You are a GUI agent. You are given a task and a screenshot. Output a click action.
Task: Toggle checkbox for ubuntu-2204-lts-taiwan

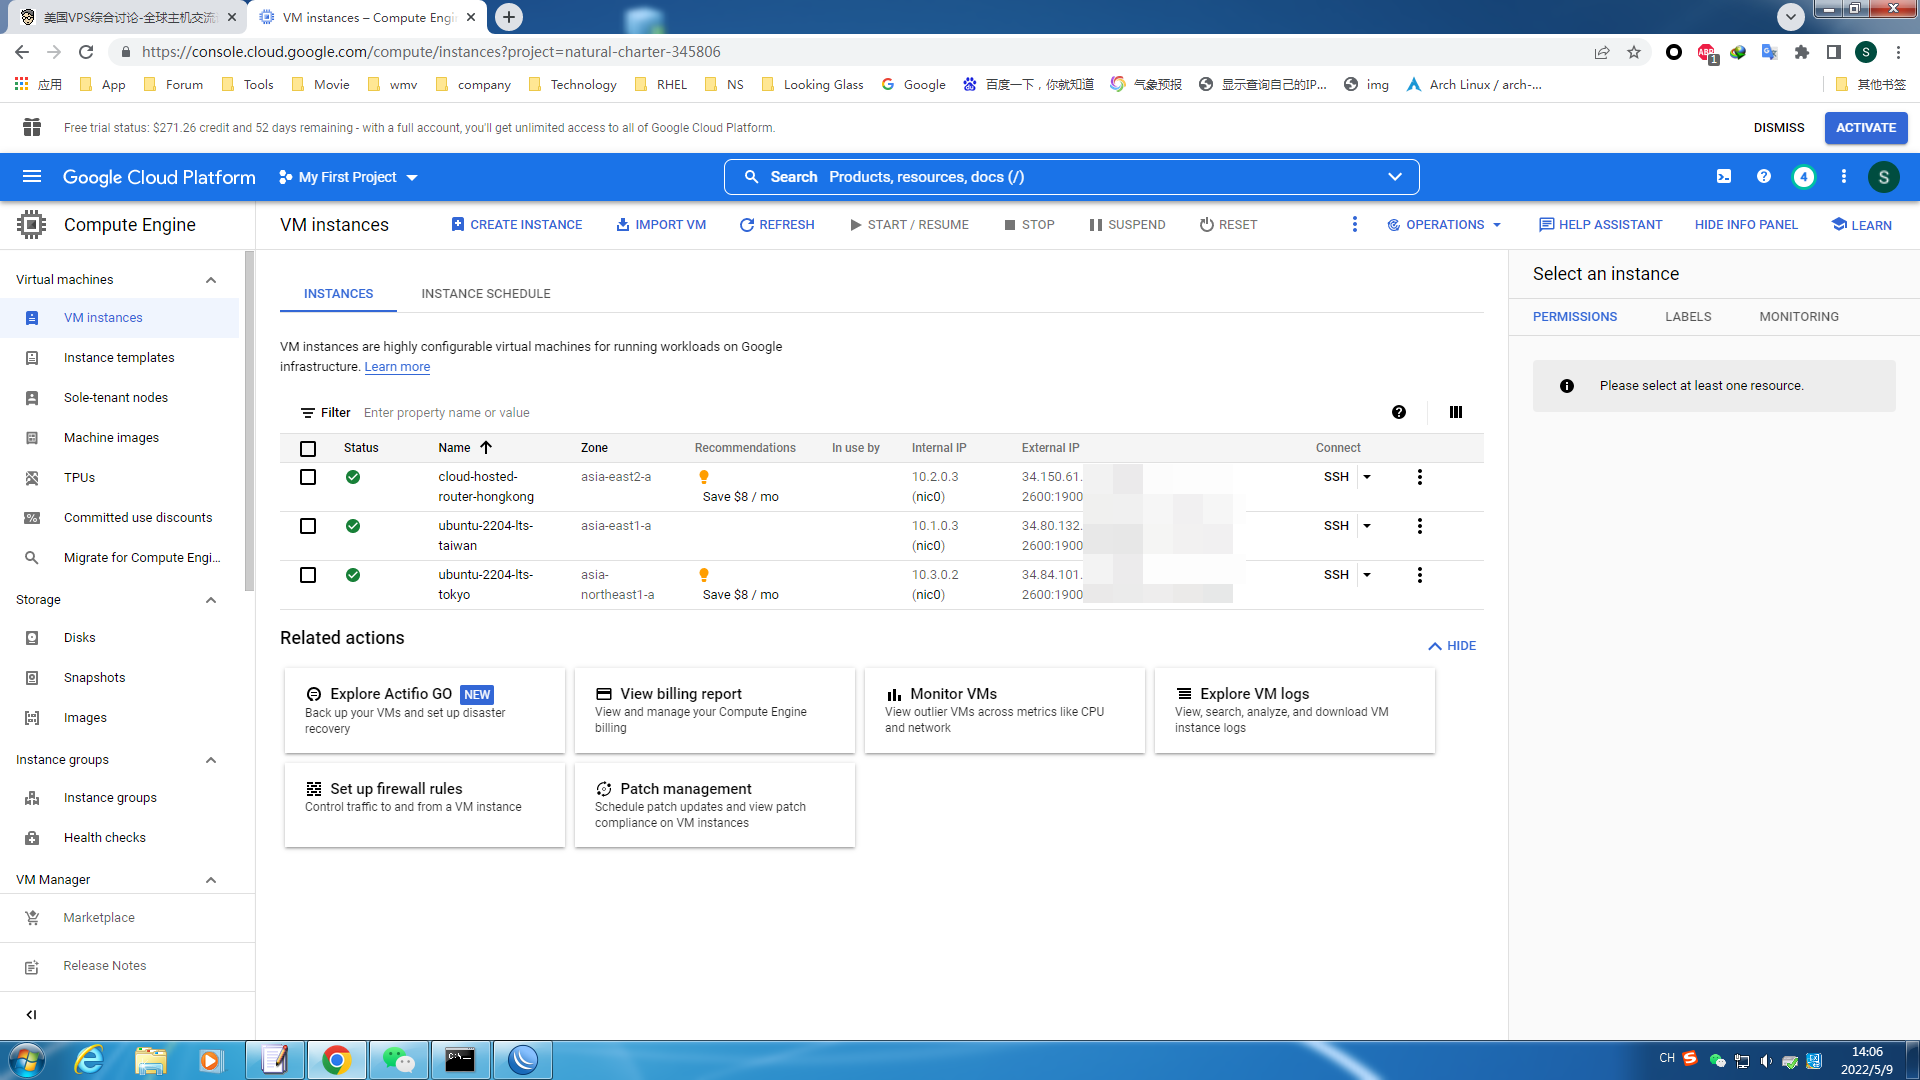tap(307, 525)
